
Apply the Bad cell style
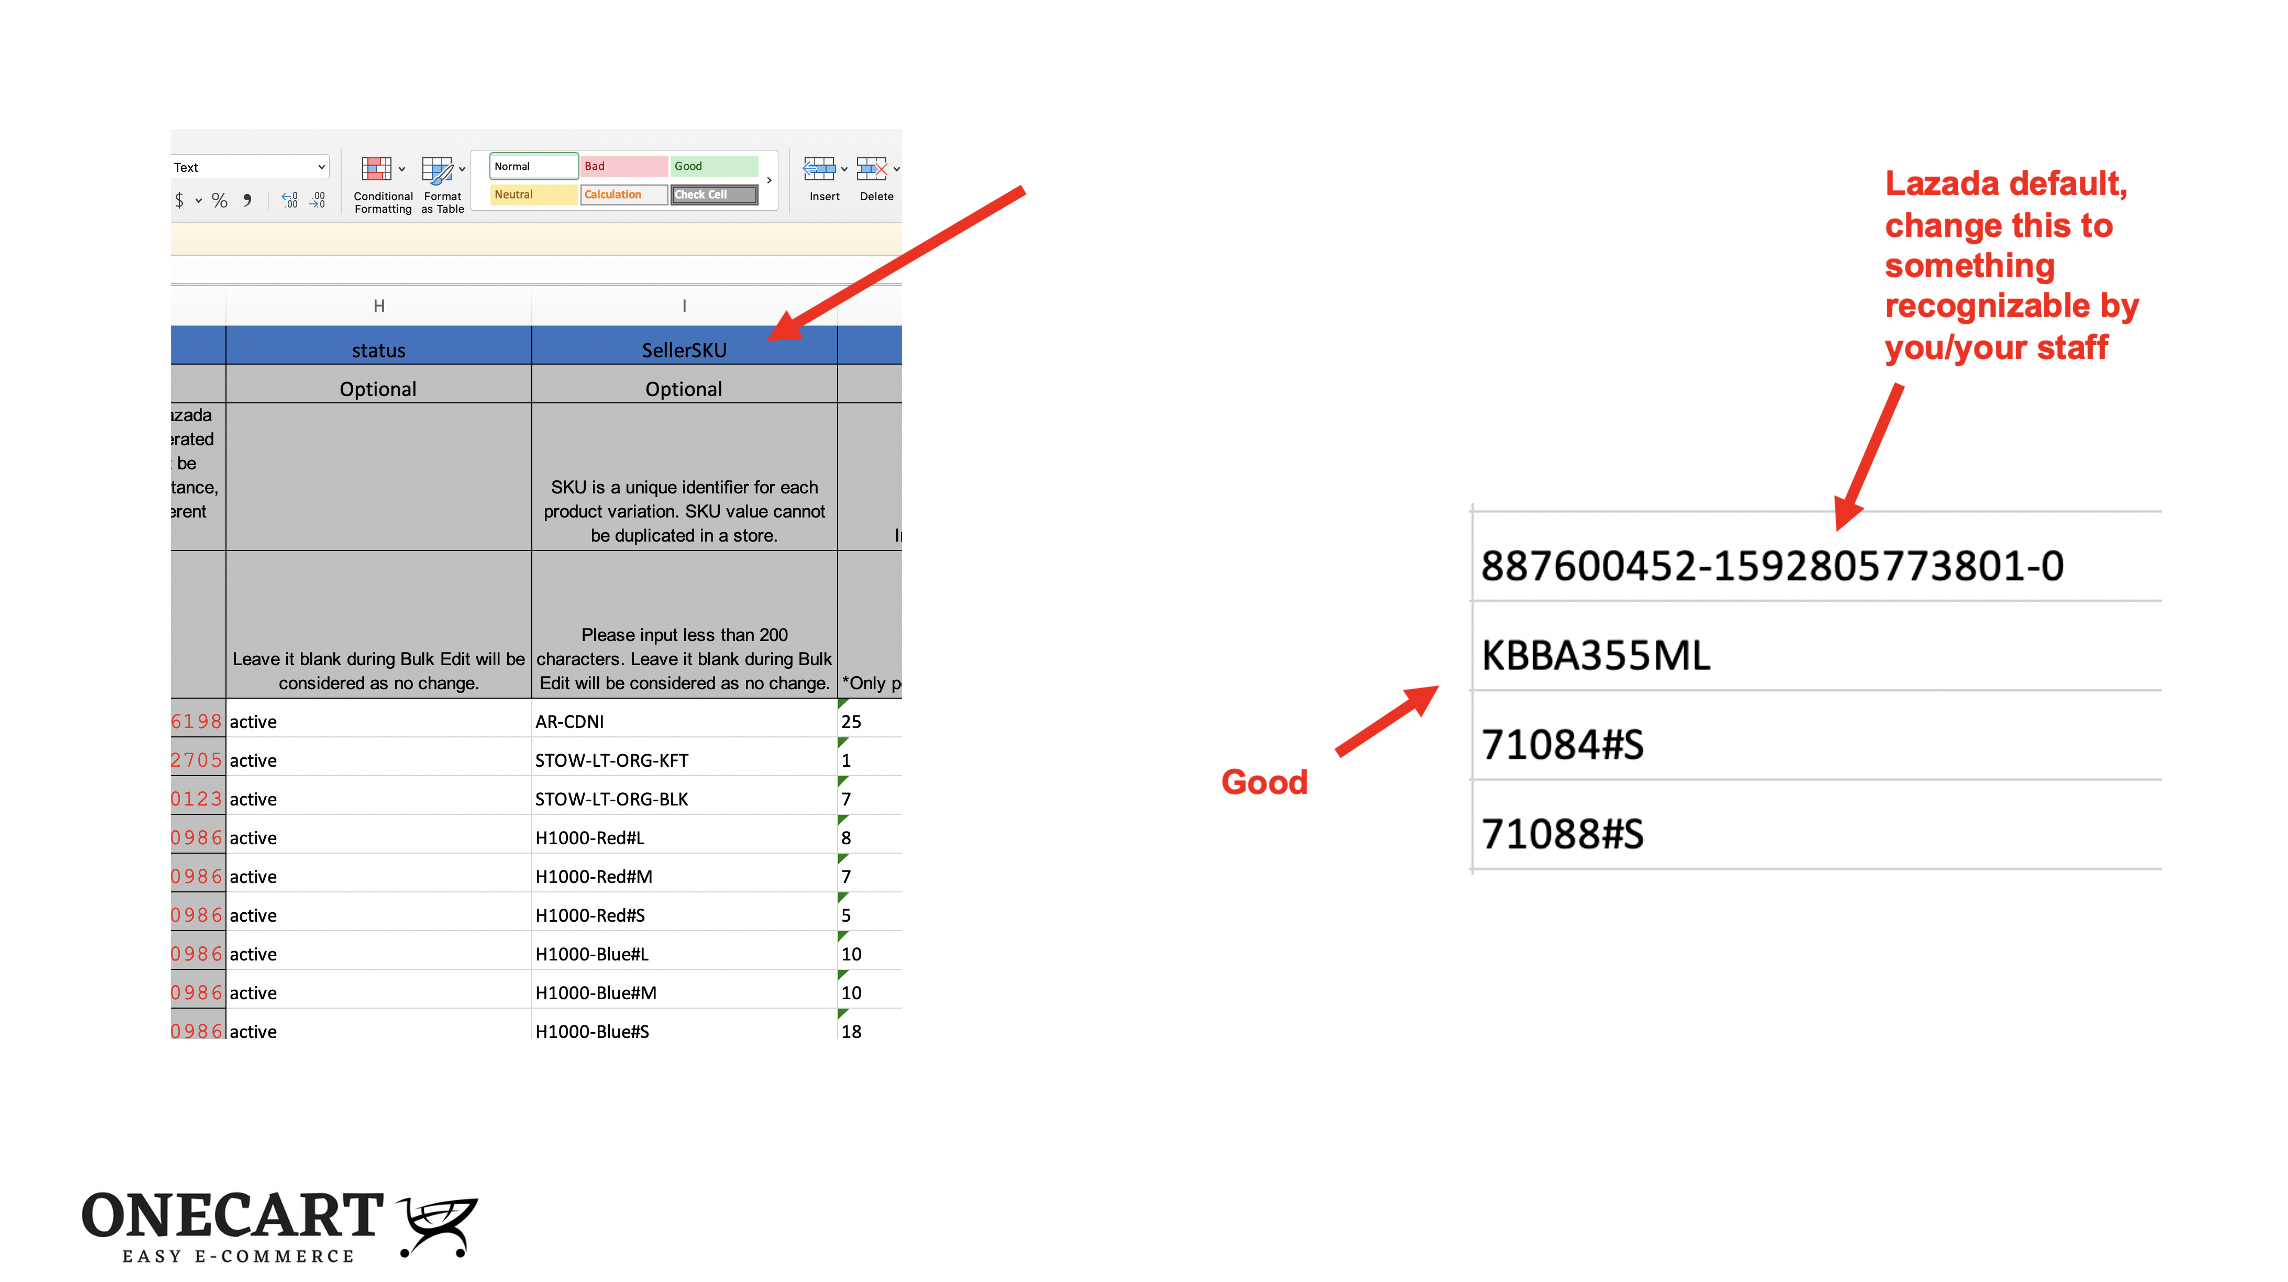tap(623, 166)
